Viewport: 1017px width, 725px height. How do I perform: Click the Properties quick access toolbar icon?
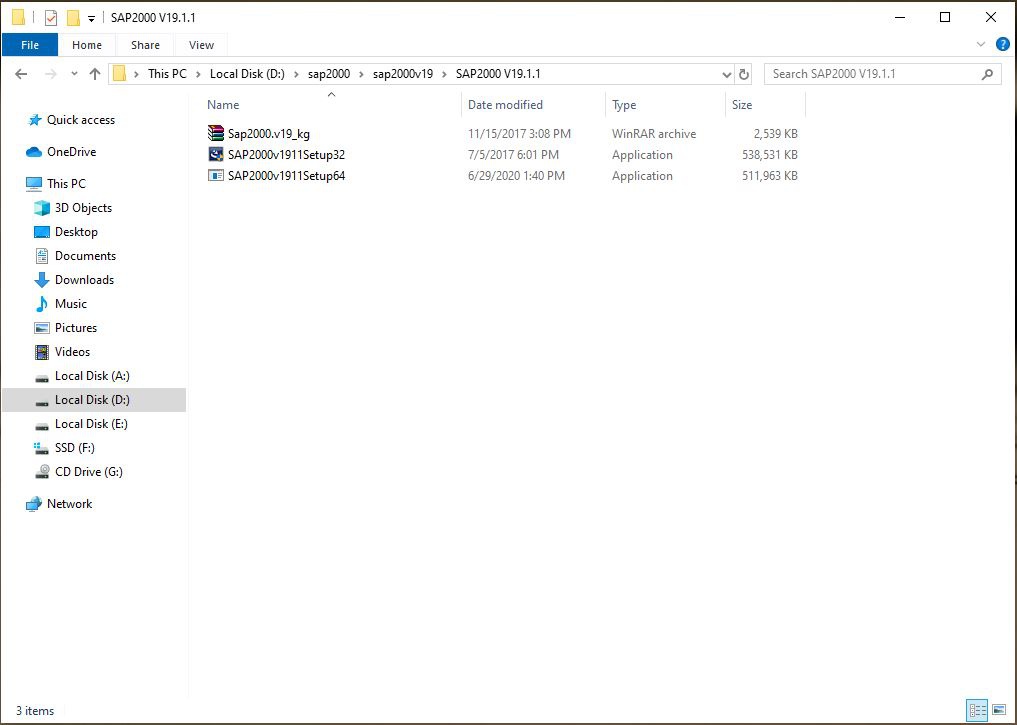tap(51, 18)
